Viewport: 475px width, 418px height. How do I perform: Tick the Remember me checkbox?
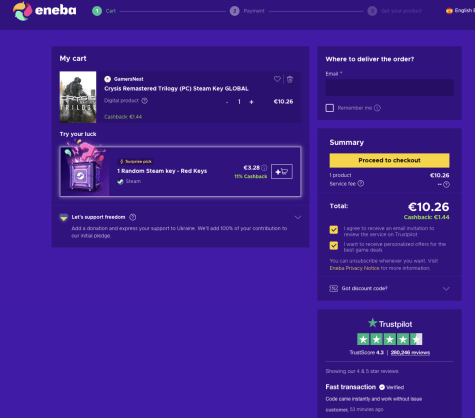pos(330,108)
